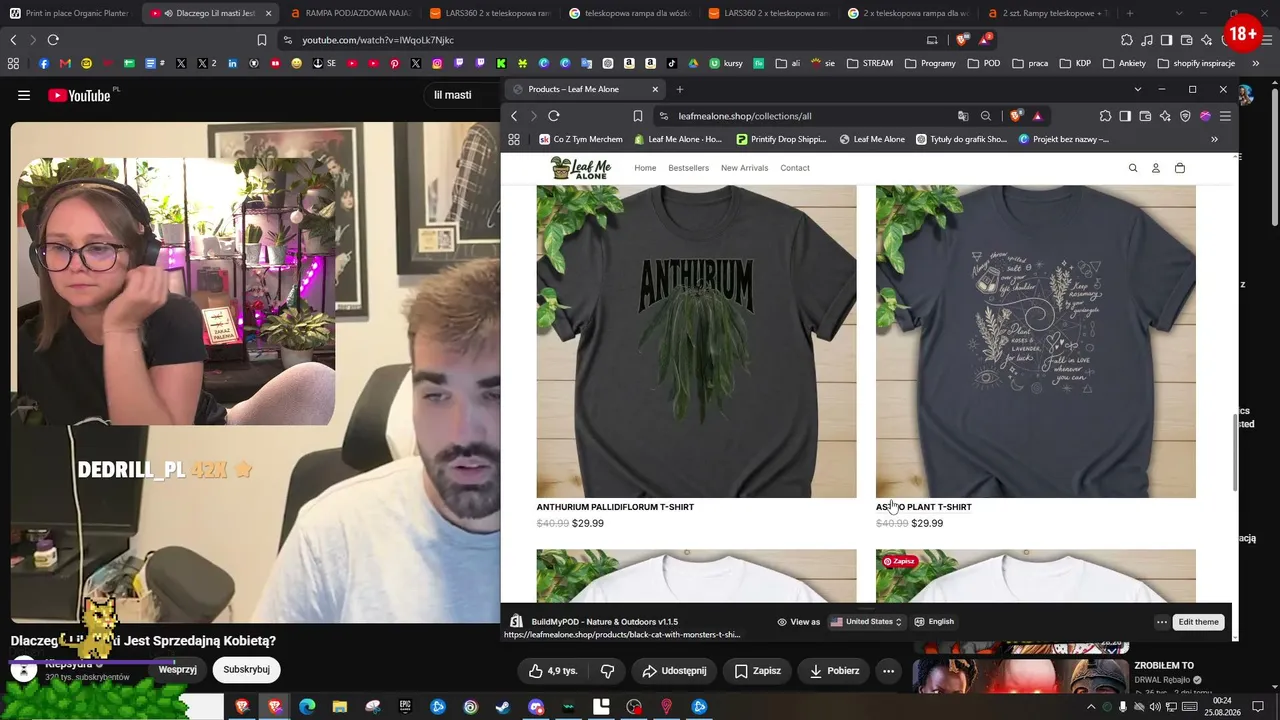Viewport: 1280px width, 720px height.
Task: Switch to '2 szt. Rampy teleskopowe' tab
Action: coord(1048,13)
